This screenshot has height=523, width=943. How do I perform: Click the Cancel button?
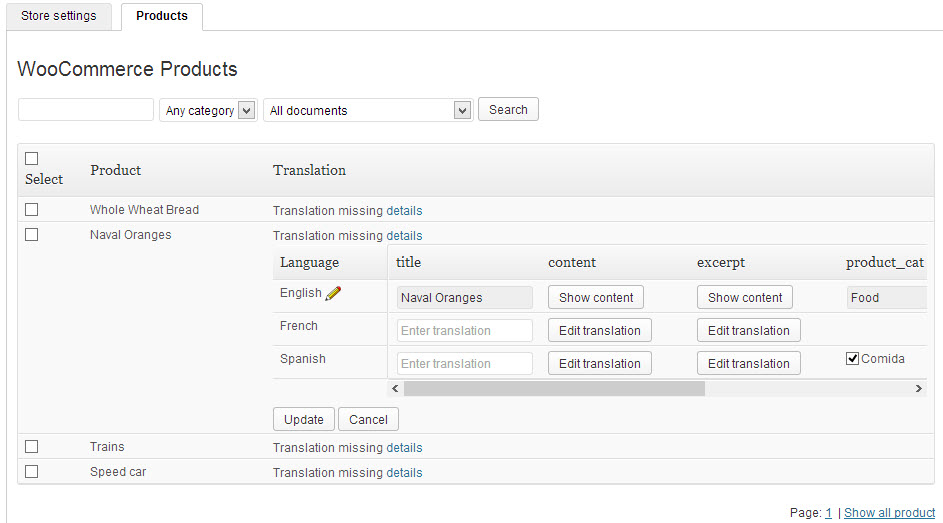(x=368, y=420)
